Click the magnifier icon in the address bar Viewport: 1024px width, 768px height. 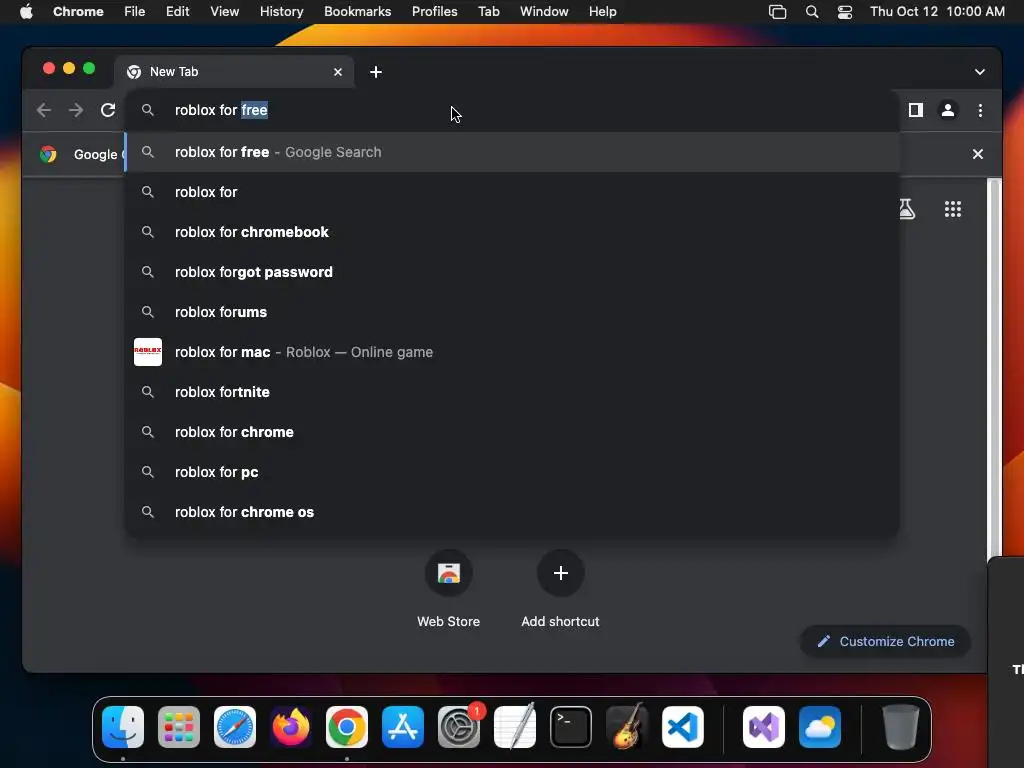point(148,110)
